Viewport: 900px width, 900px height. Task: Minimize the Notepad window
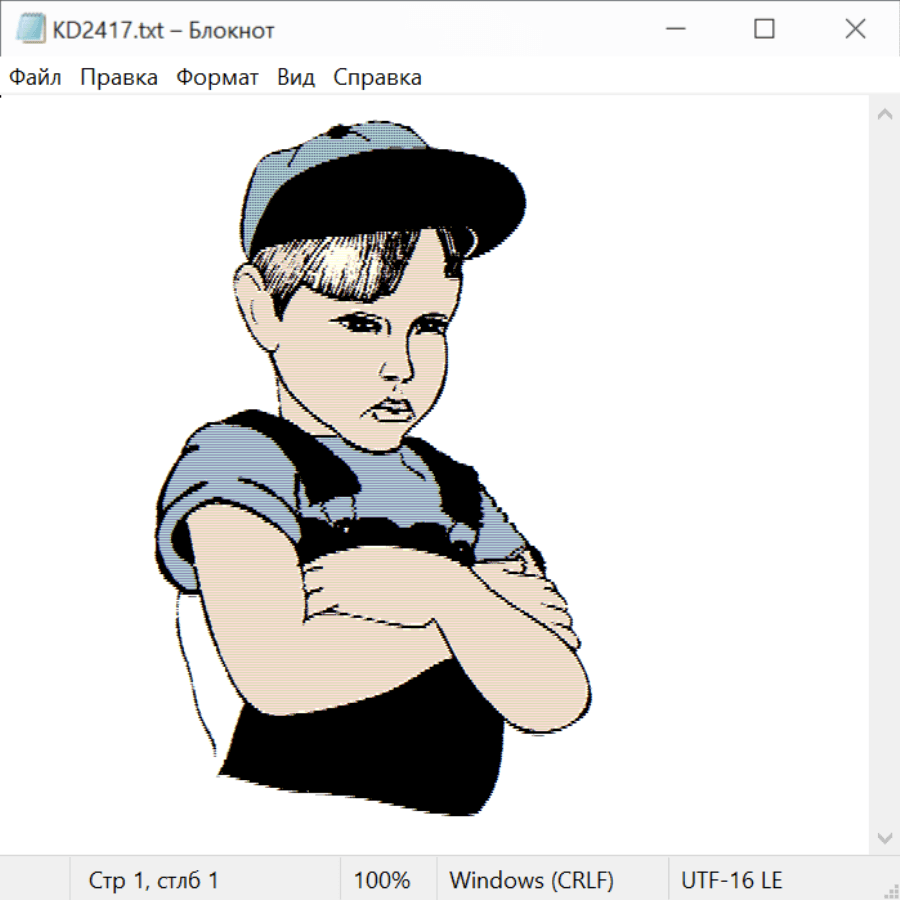[x=673, y=30]
